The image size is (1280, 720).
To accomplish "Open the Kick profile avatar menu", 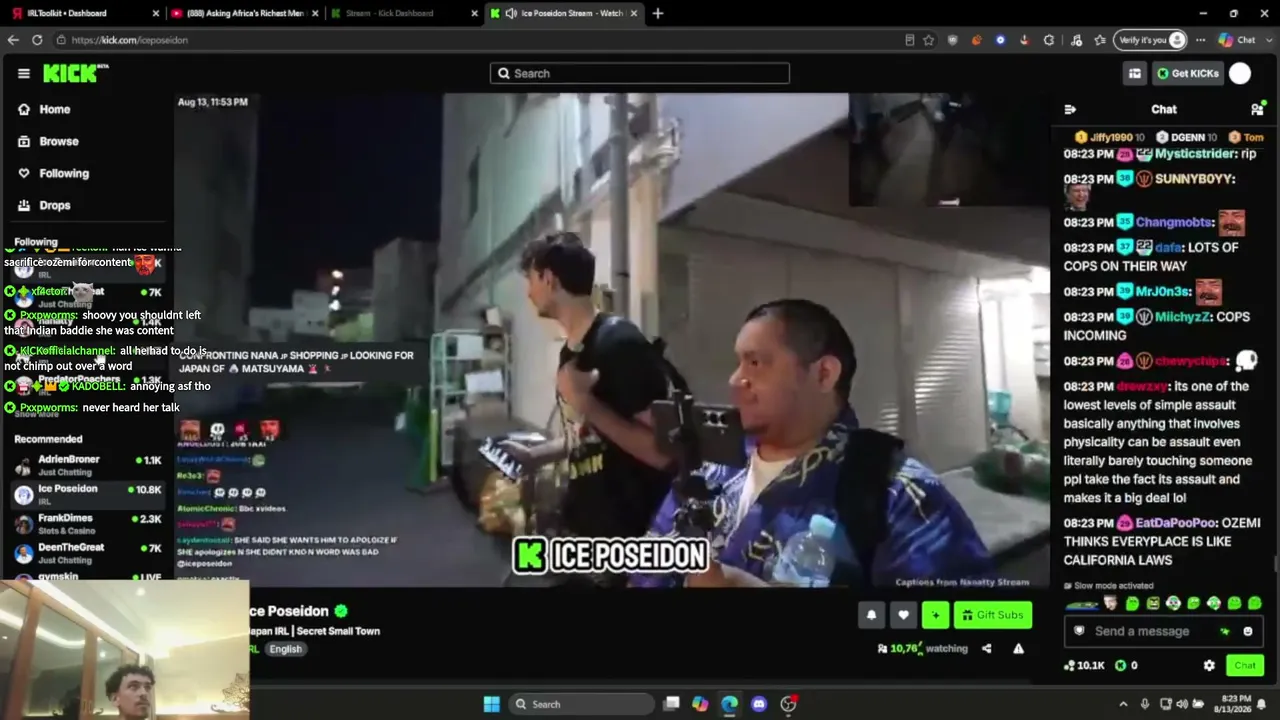I will coord(1240,73).
